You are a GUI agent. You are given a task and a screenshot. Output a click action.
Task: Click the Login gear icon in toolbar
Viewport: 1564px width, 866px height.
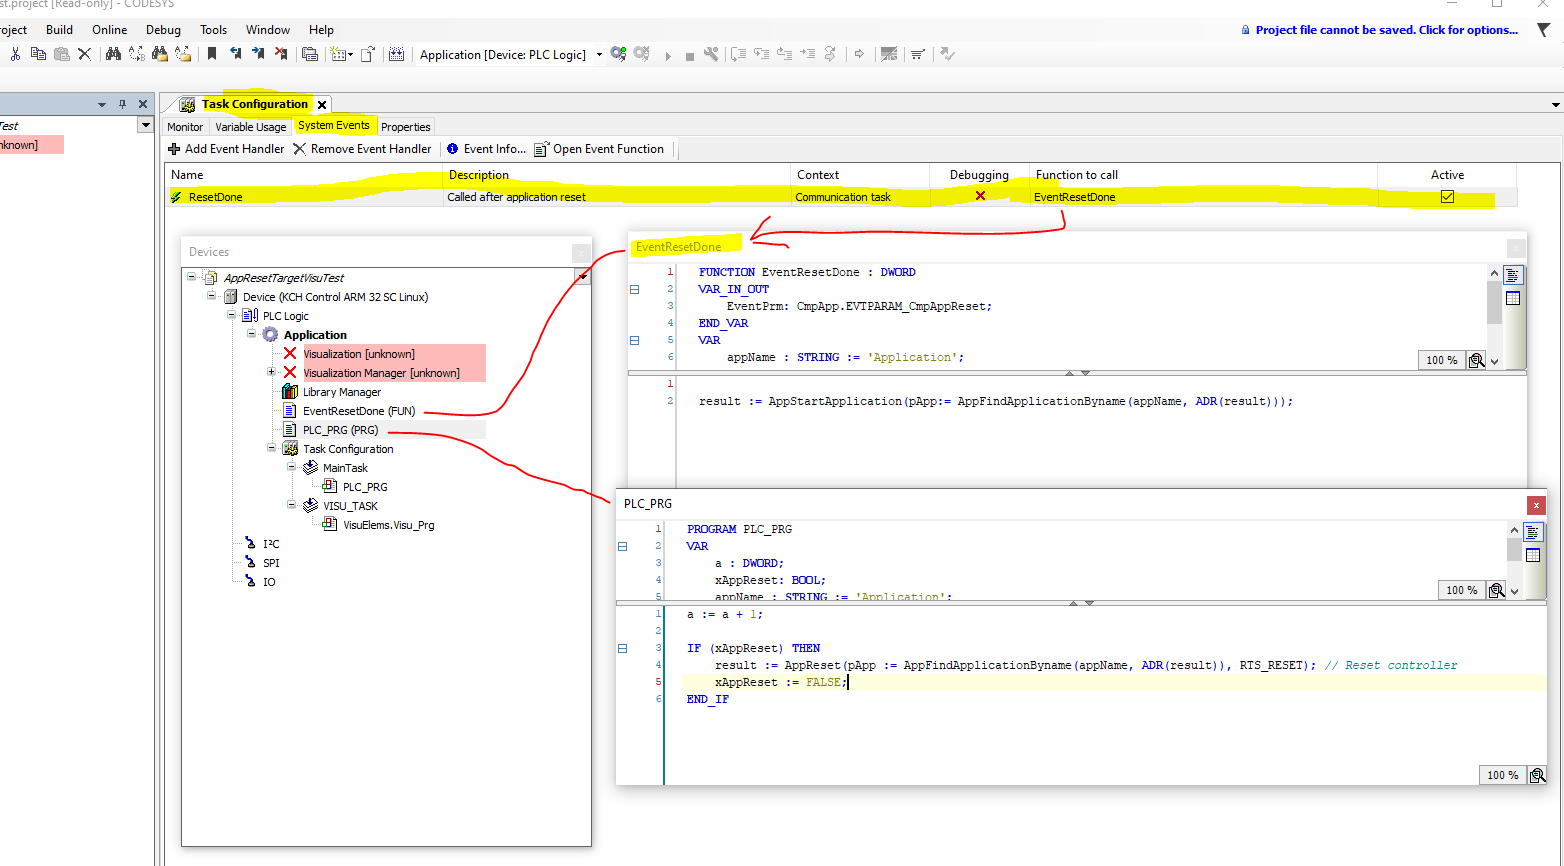click(618, 54)
